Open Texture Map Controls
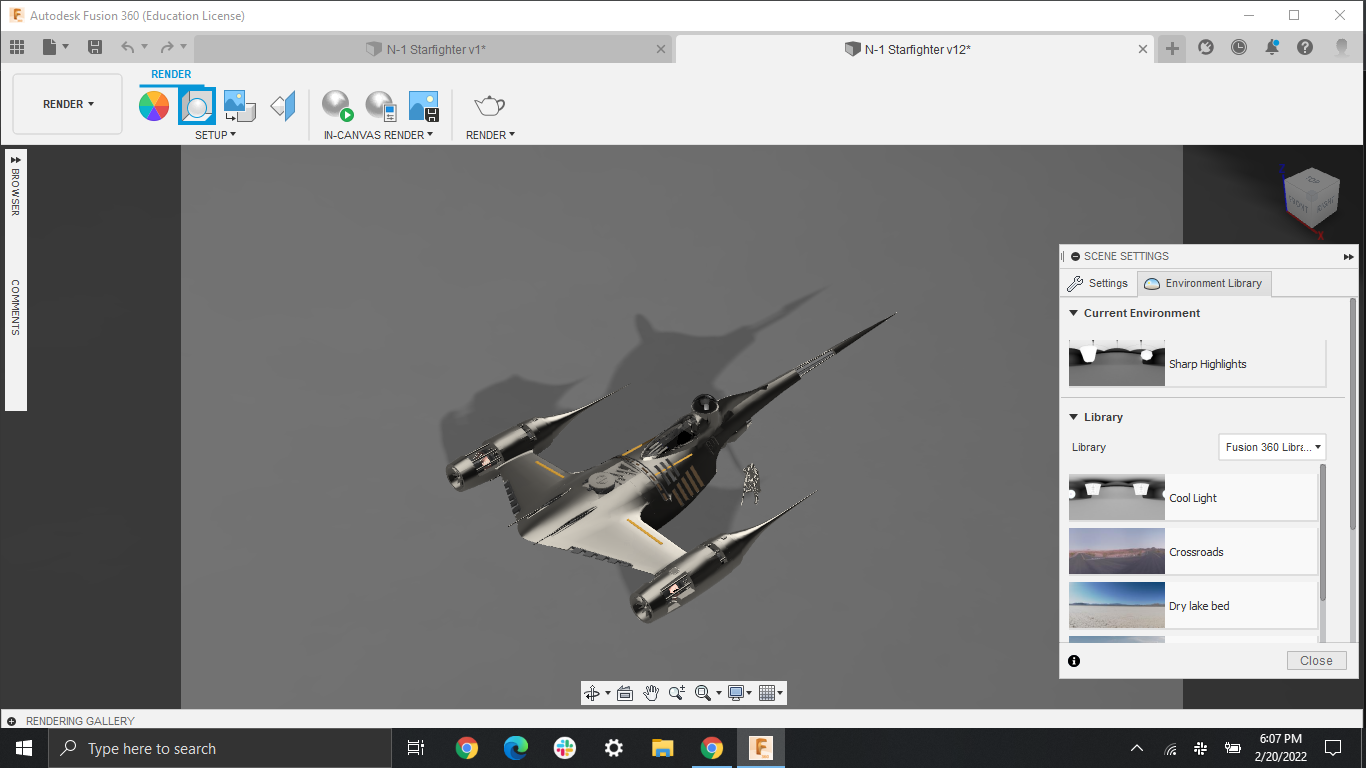Image resolution: width=1366 pixels, height=768 pixels. pyautogui.click(x=239, y=104)
